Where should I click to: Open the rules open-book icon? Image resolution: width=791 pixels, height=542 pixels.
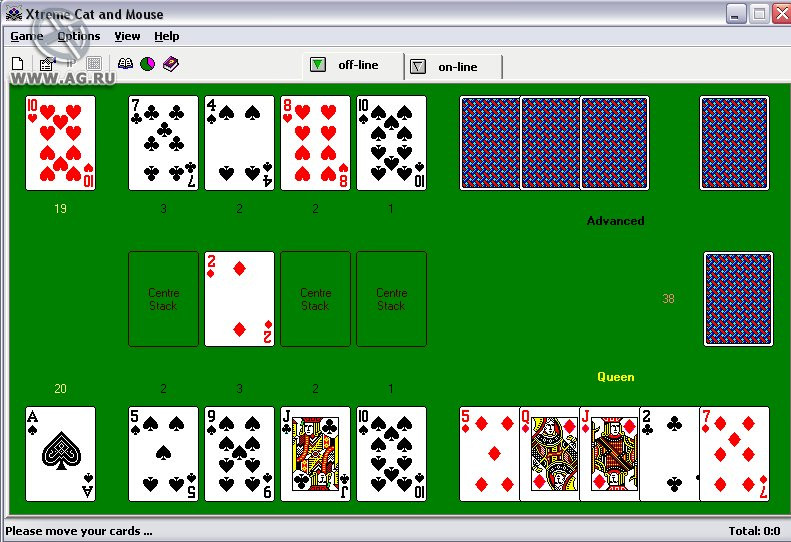125,64
